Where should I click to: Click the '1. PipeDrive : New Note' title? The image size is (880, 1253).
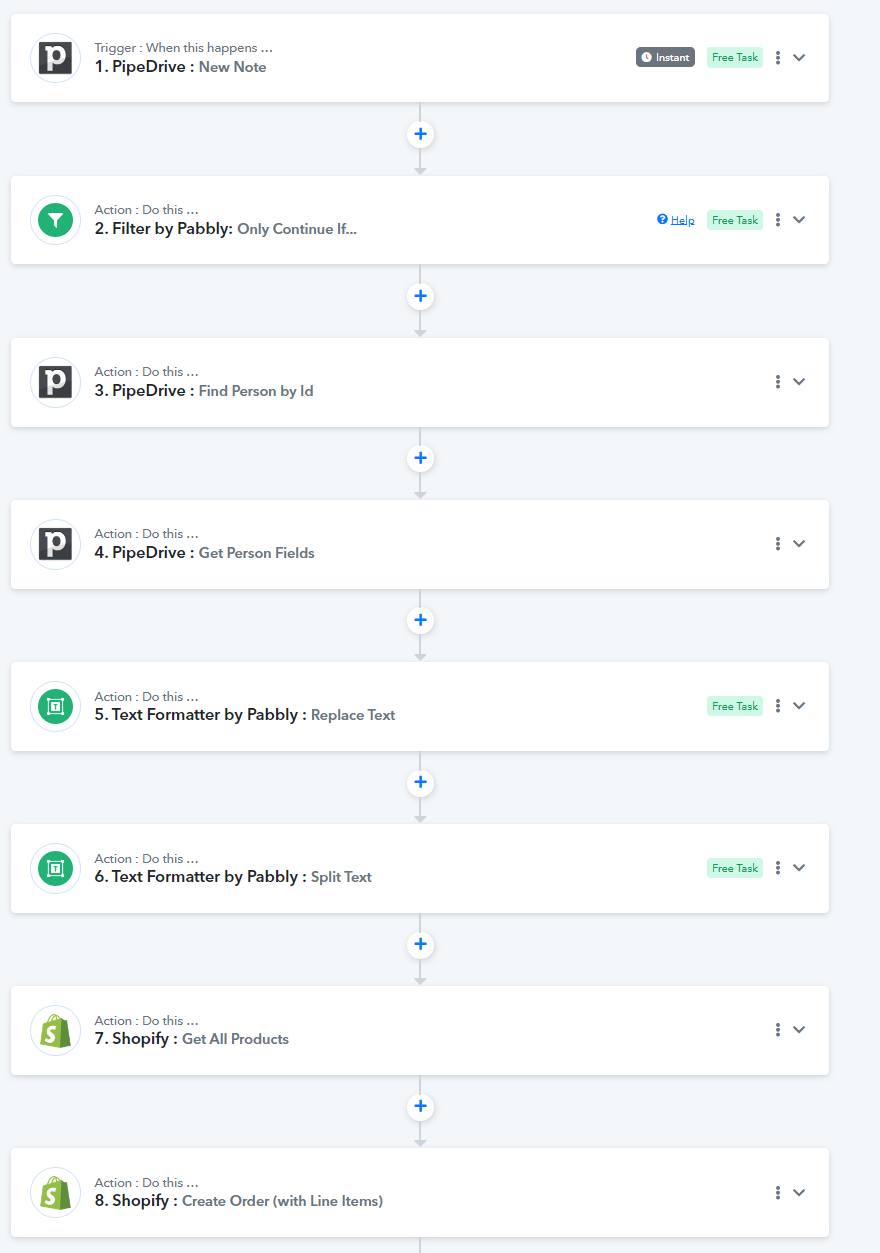point(180,67)
